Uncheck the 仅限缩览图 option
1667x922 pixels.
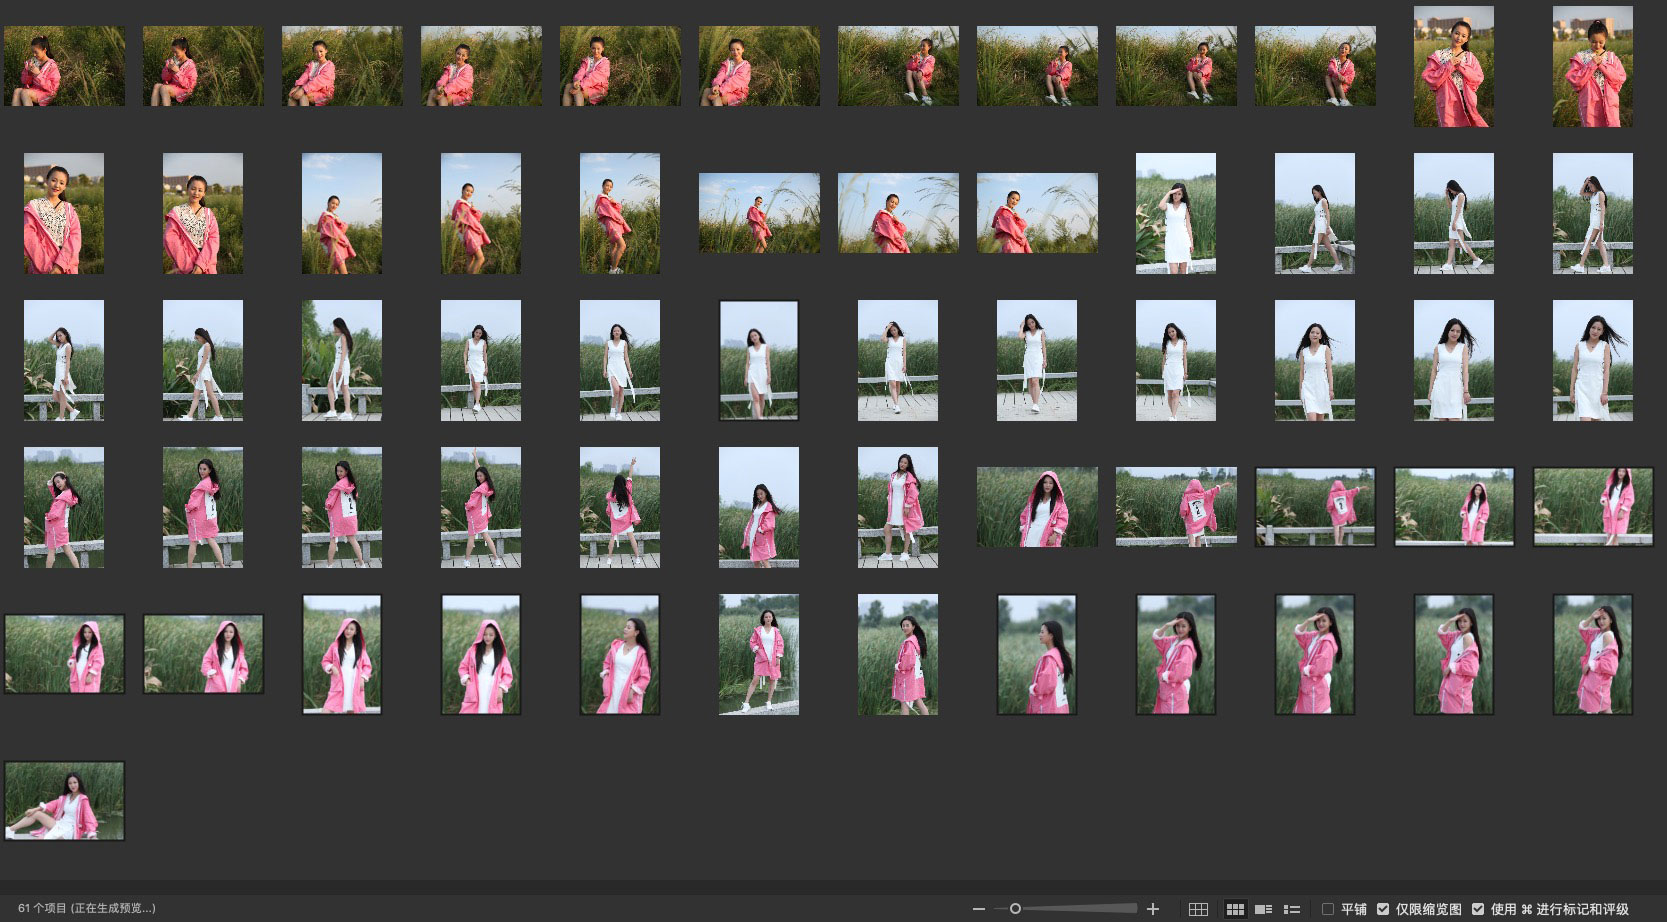[x=1383, y=909]
